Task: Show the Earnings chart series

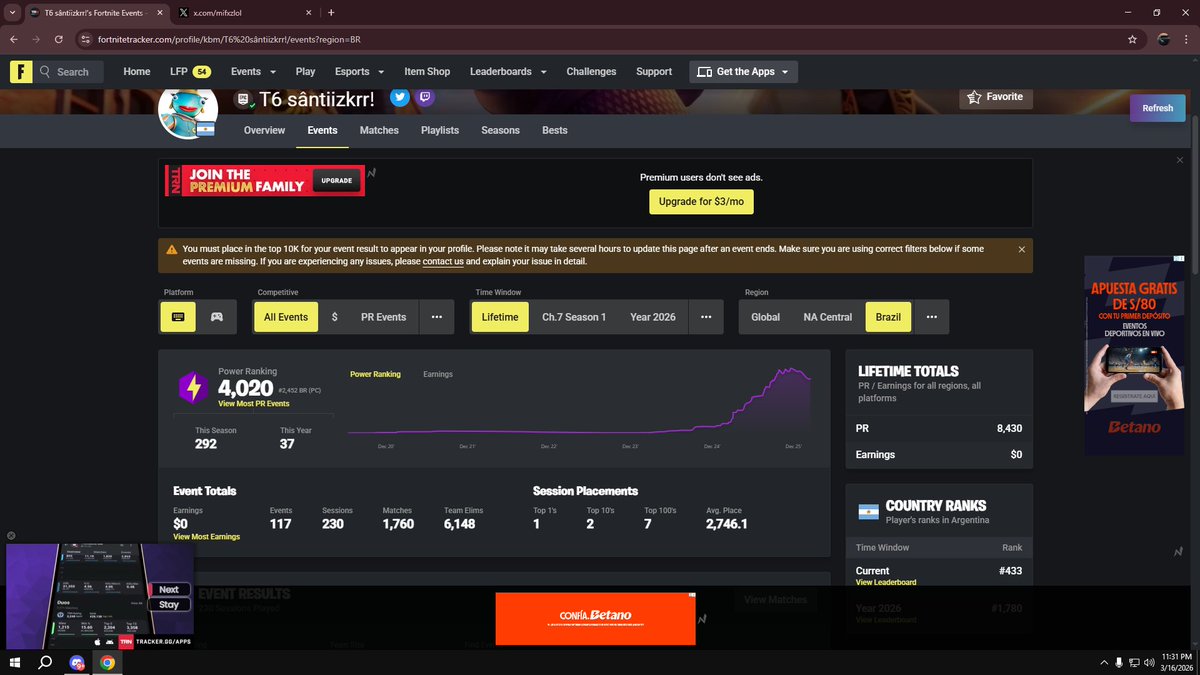Action: [438, 374]
